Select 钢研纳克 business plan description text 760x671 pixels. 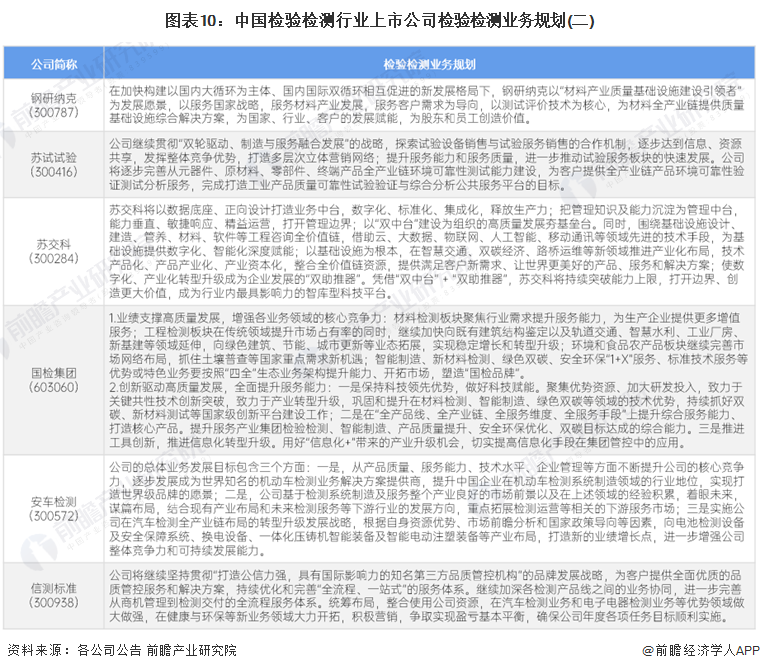pos(427,105)
